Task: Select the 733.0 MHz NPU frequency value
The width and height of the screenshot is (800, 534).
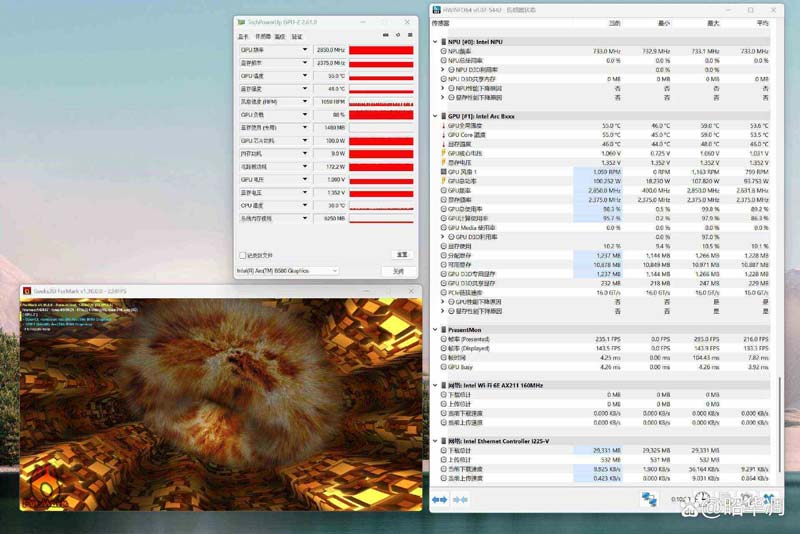Action: point(607,52)
